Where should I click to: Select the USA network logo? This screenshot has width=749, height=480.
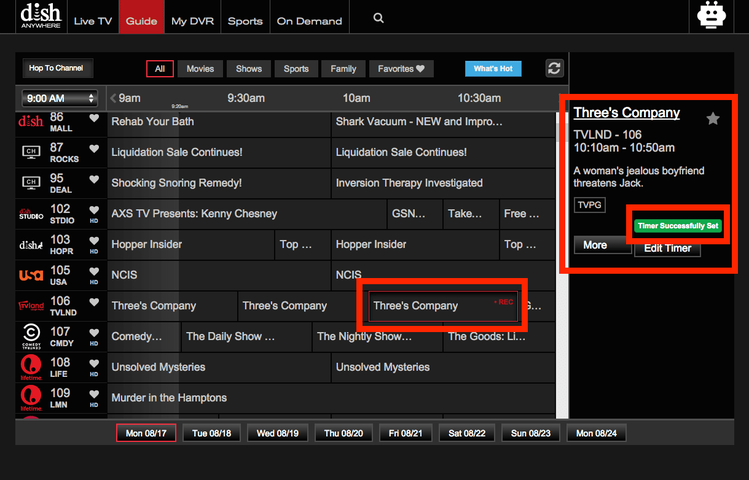[31, 275]
